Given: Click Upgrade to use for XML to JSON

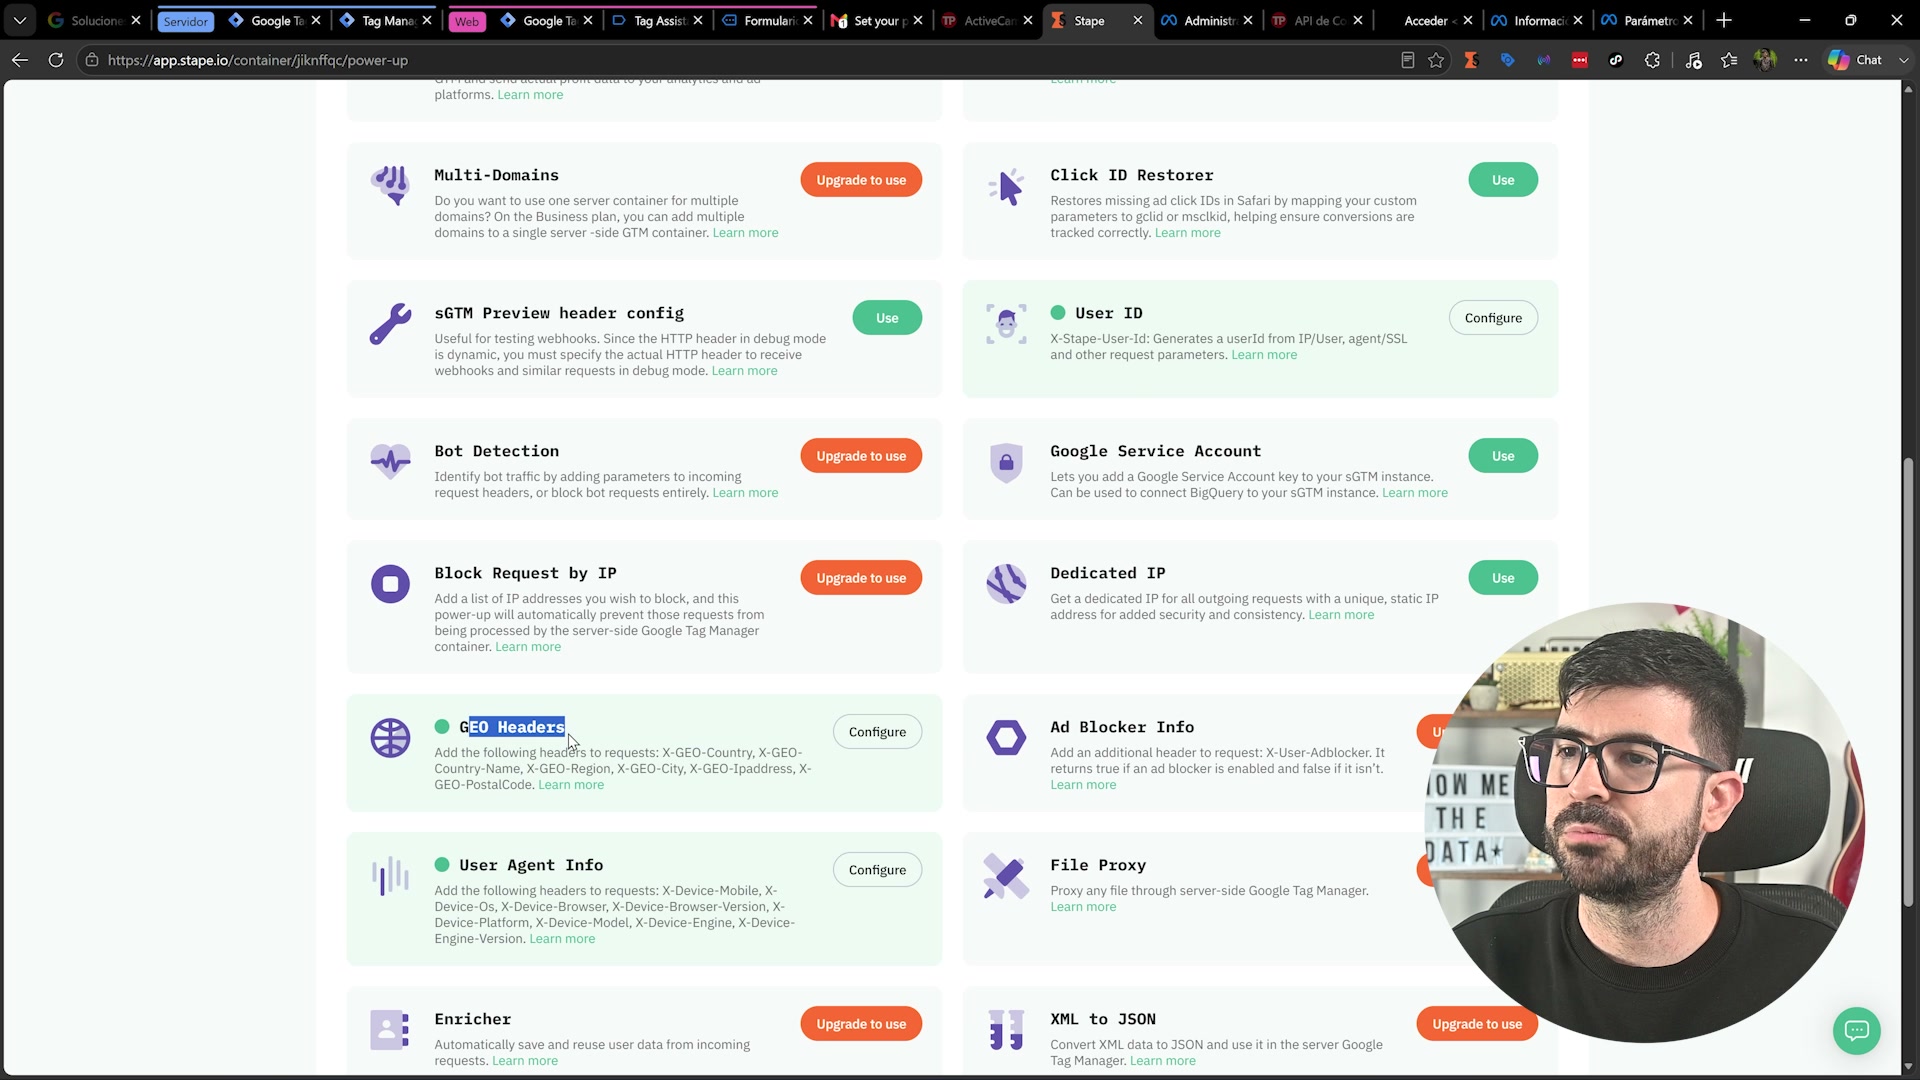Looking at the screenshot, I should point(1477,1024).
